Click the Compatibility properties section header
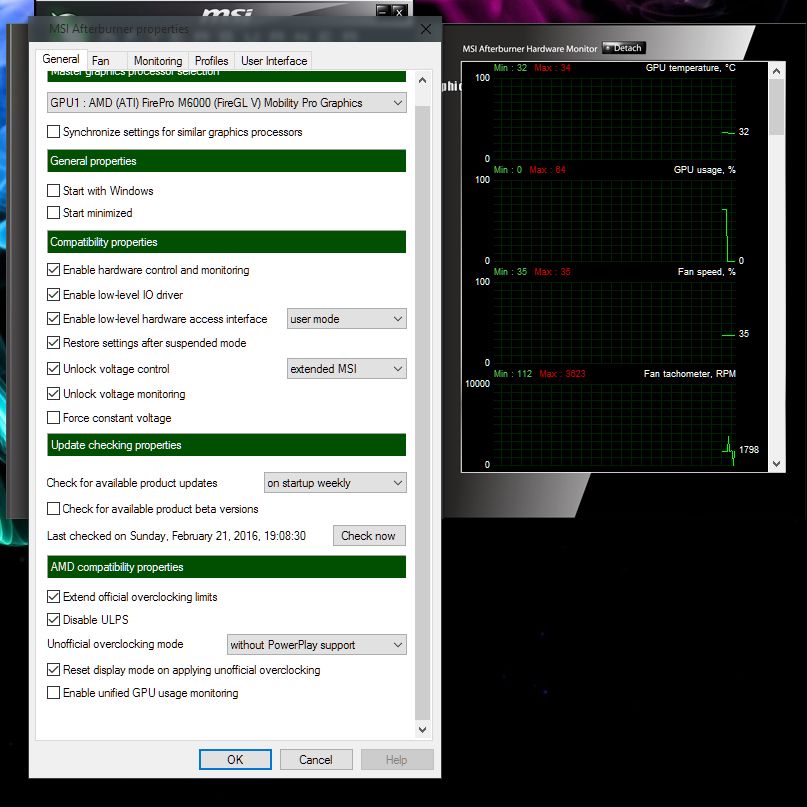 pyautogui.click(x=226, y=242)
